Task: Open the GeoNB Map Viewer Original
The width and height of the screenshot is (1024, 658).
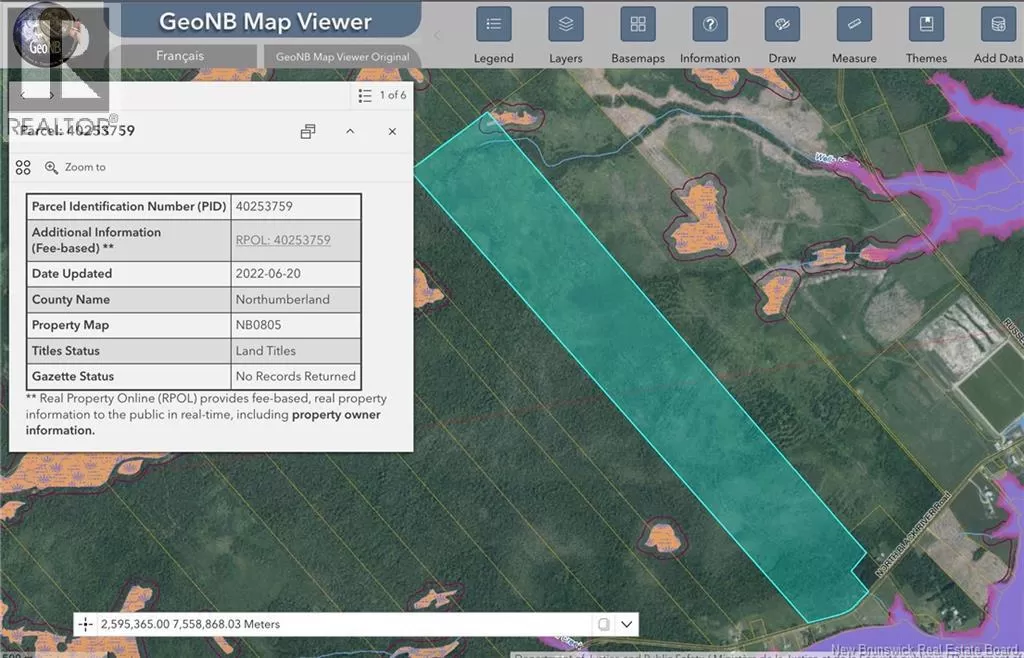Action: [342, 56]
